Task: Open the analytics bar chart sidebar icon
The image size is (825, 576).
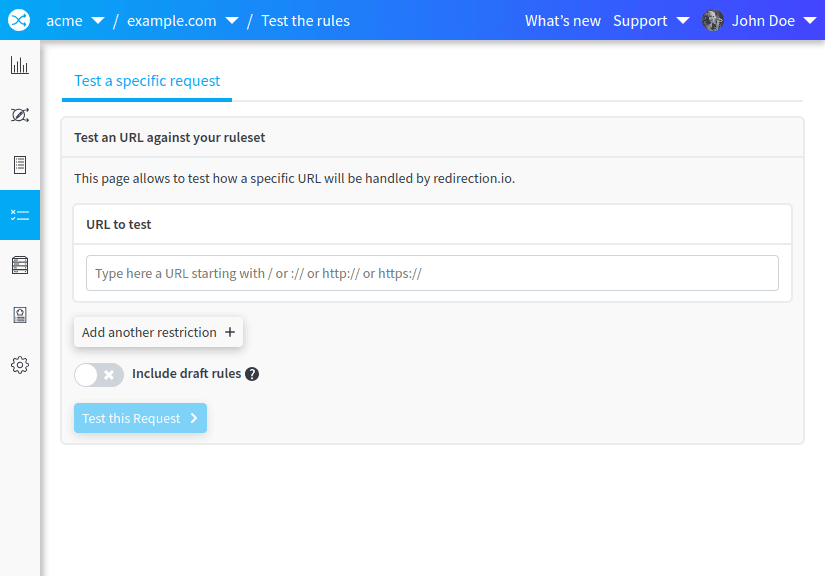Action: point(19,65)
